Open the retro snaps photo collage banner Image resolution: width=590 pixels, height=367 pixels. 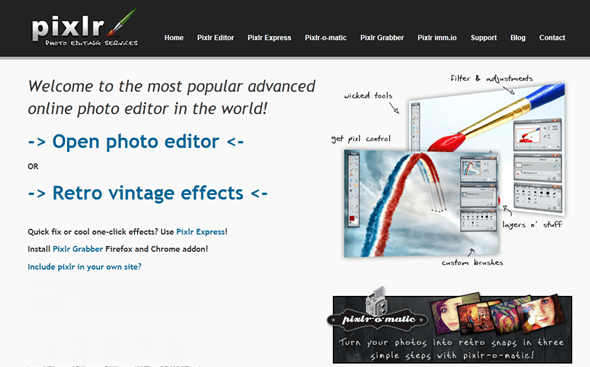(453, 330)
